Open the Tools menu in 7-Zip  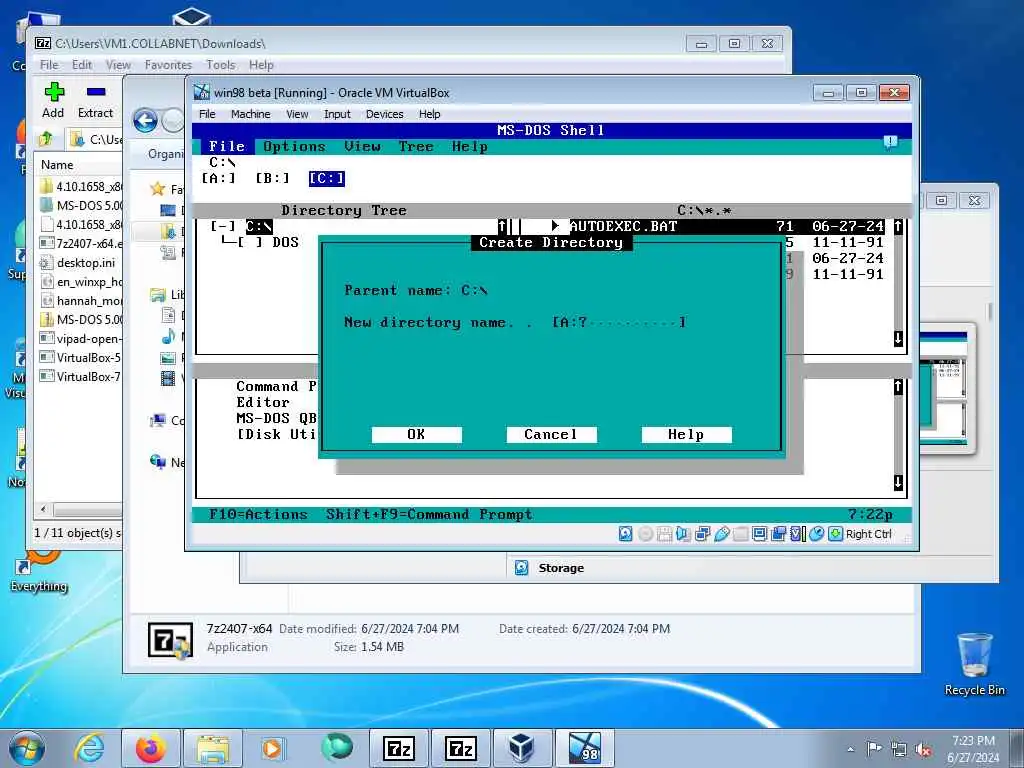220,65
